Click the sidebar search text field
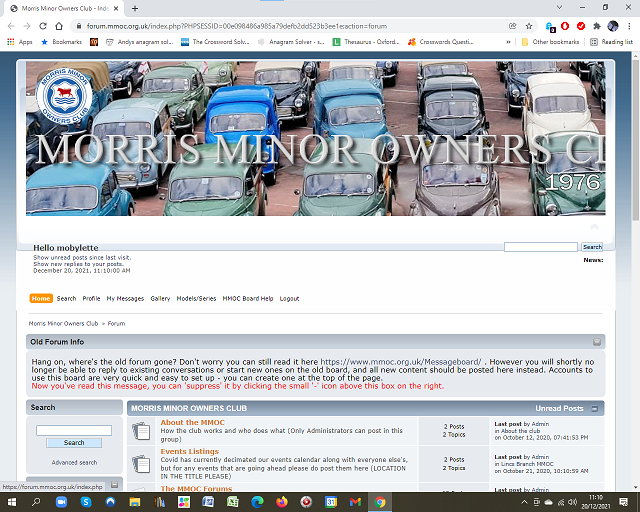 coord(74,430)
